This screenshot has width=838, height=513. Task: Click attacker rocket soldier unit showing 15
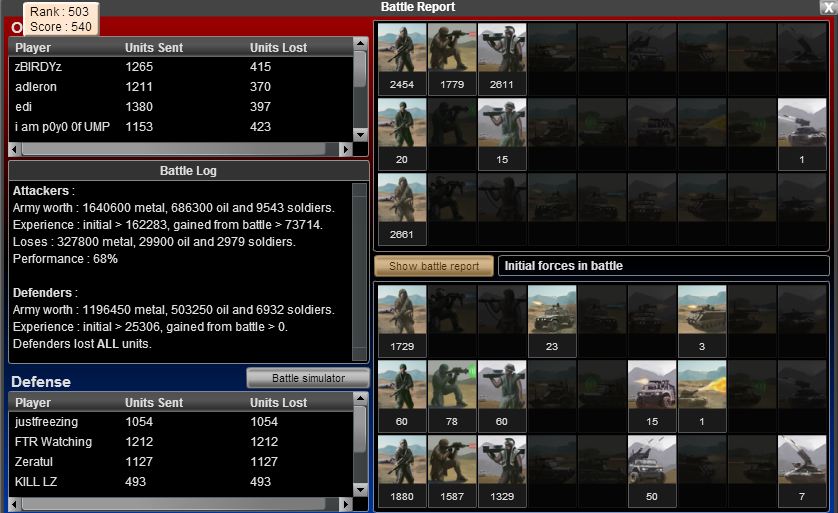[x=502, y=134]
